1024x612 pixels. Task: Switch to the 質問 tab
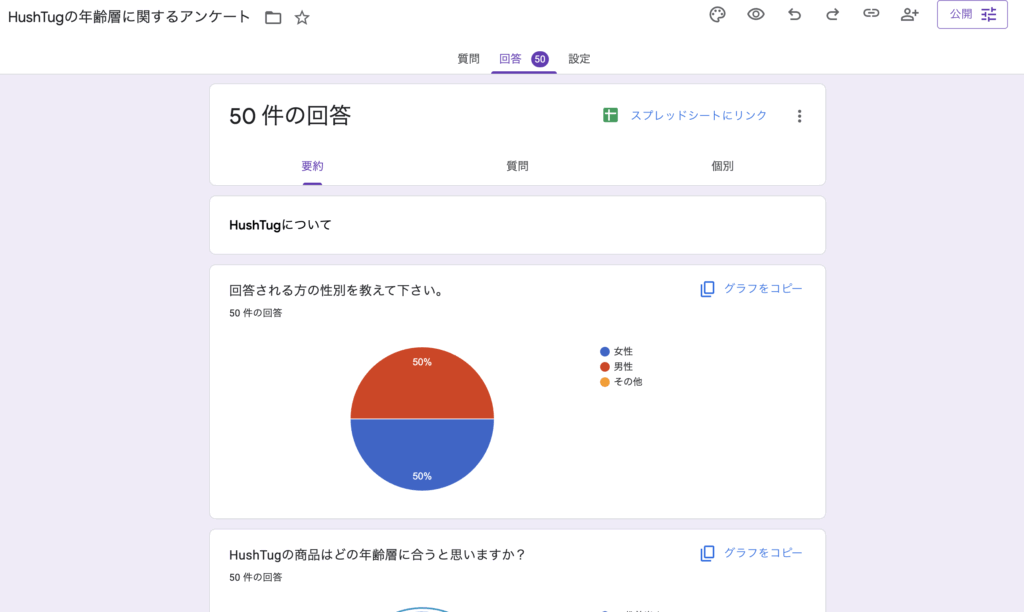click(469, 58)
